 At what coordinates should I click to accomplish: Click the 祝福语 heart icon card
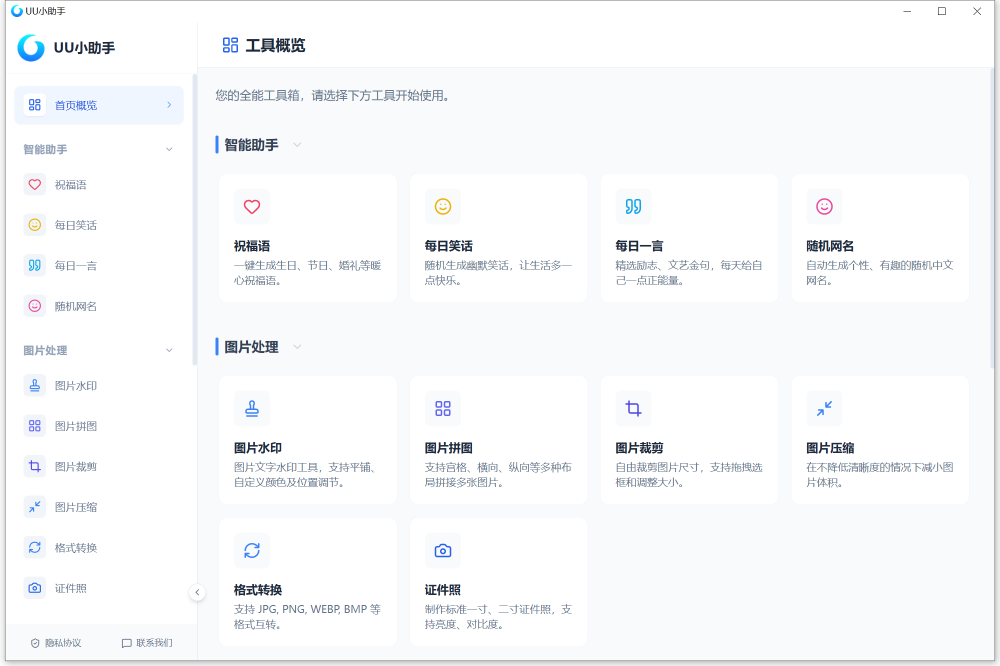(252, 207)
